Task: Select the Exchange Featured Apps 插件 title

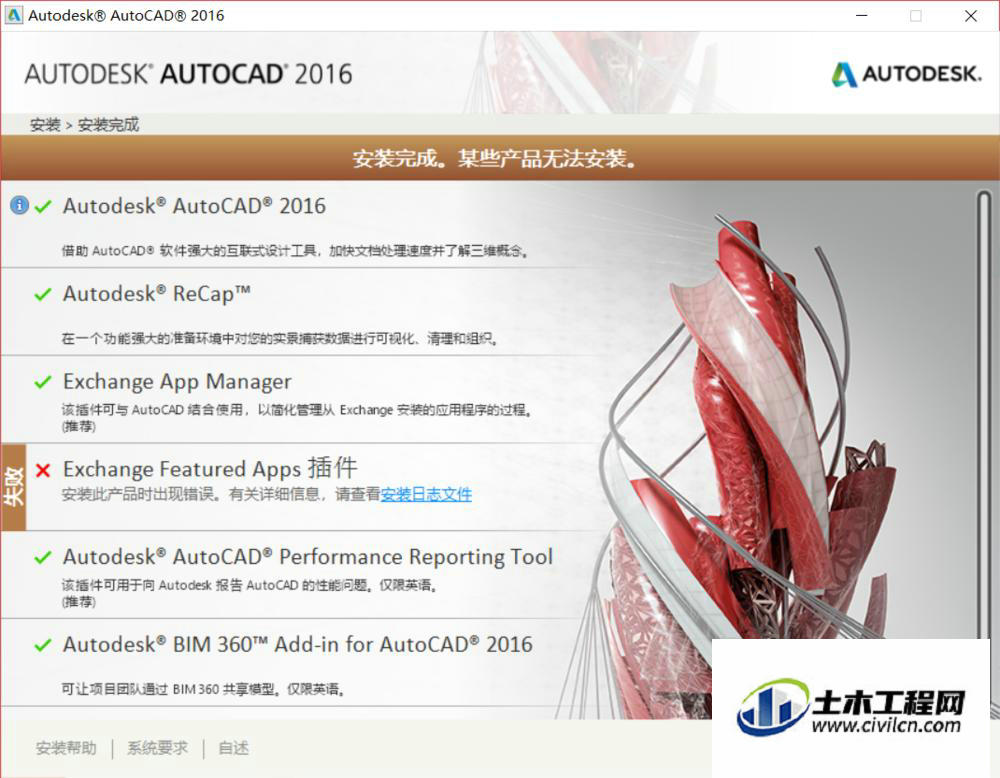Action: coord(210,469)
